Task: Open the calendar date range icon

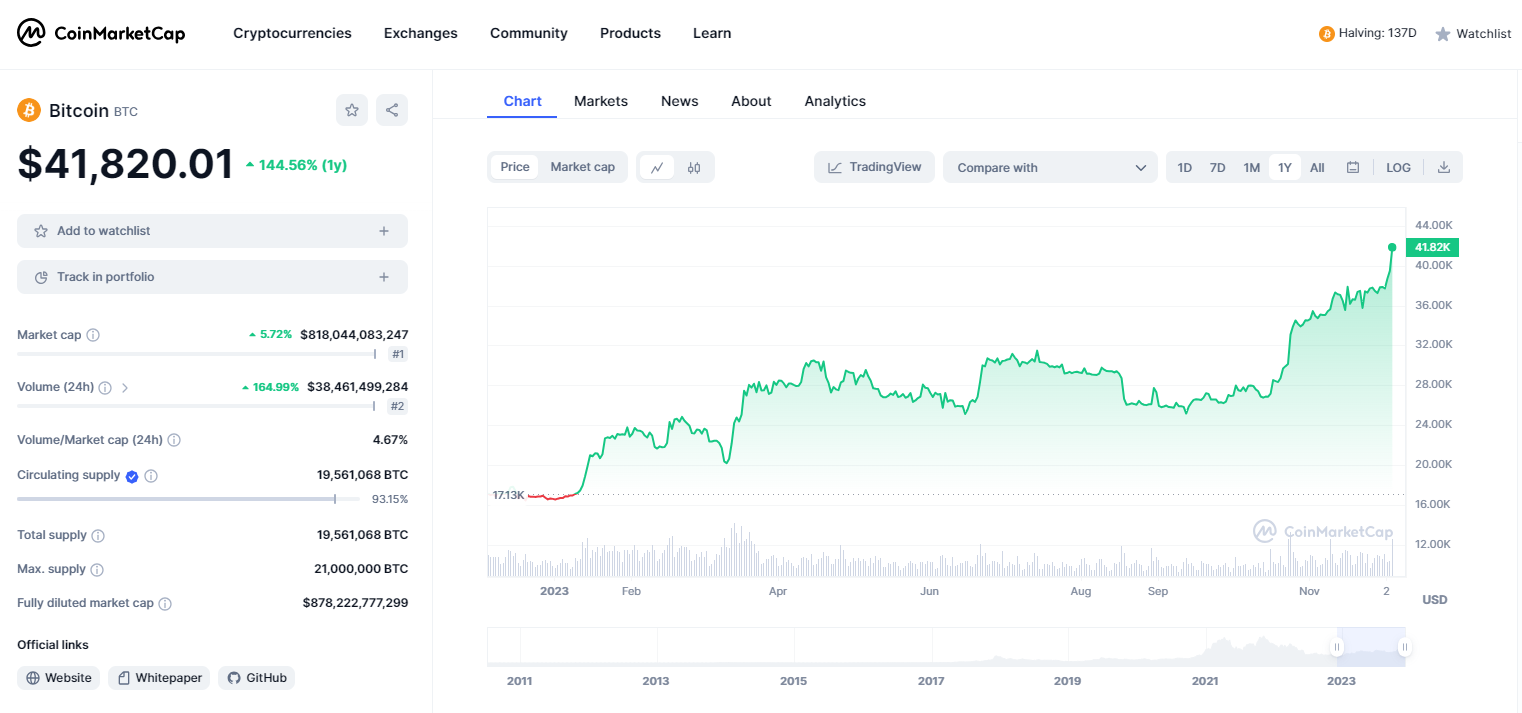Action: click(1353, 167)
